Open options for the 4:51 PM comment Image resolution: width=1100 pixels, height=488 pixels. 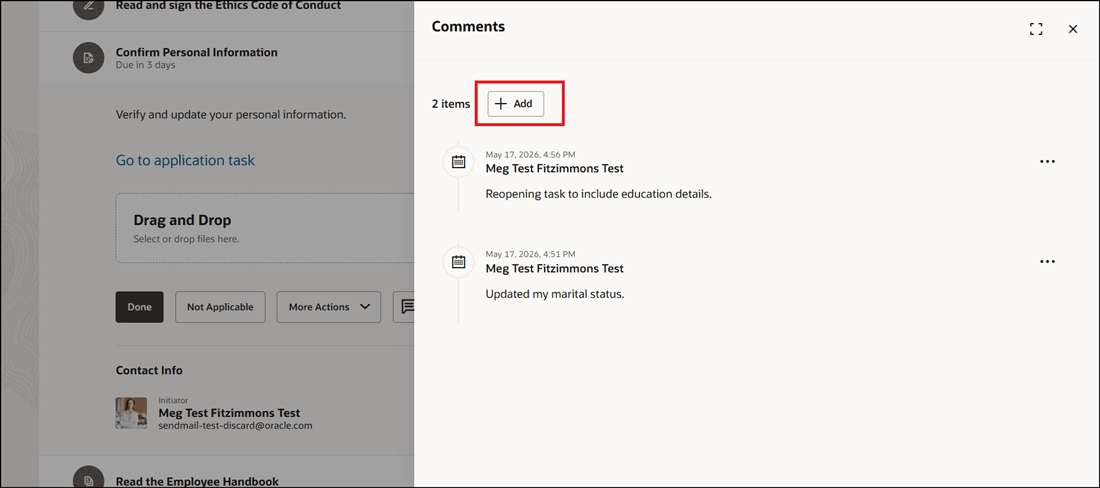1047,262
